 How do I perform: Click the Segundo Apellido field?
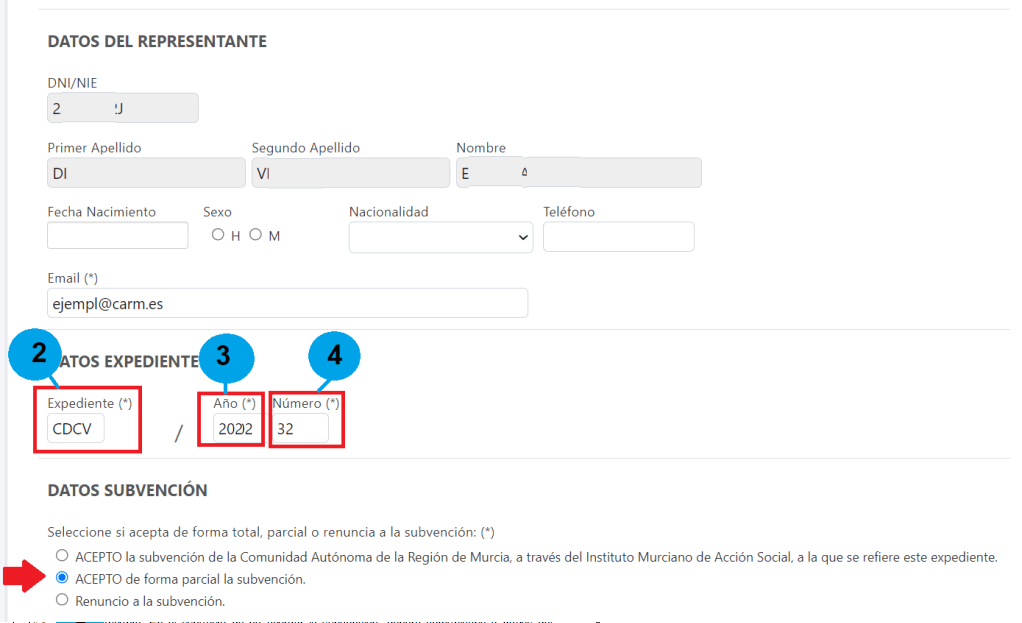coord(350,173)
